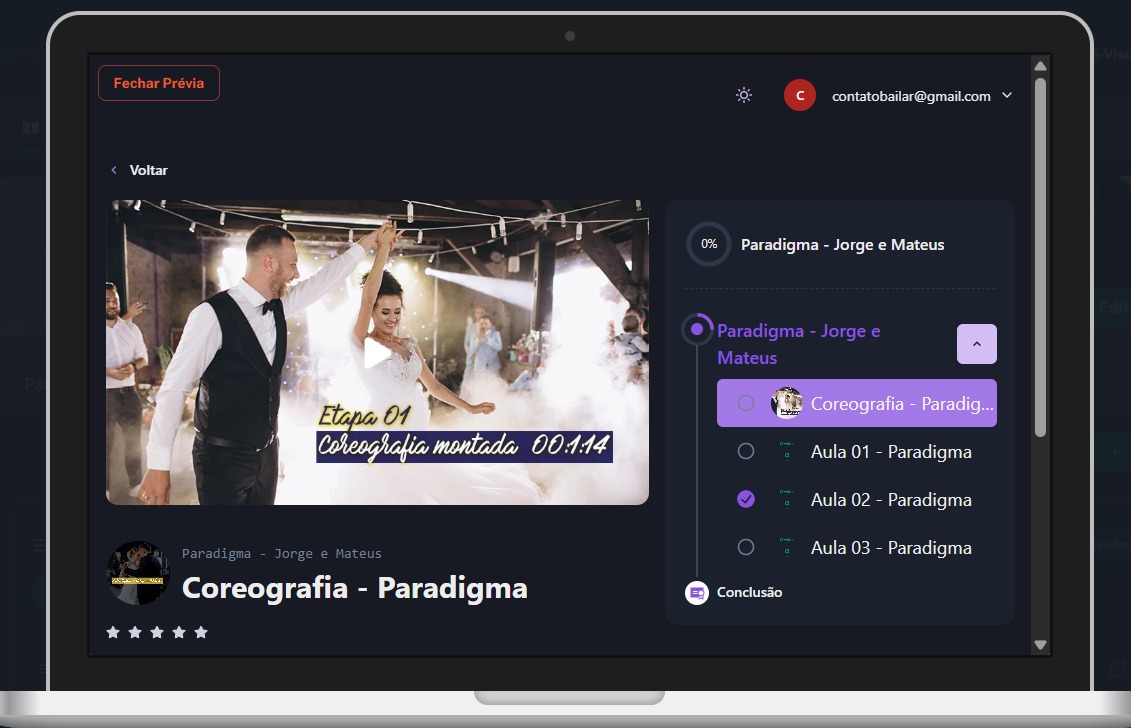The image size is (1131, 728).
Task: Click the Fechar Prévia button
Action: tap(159, 83)
